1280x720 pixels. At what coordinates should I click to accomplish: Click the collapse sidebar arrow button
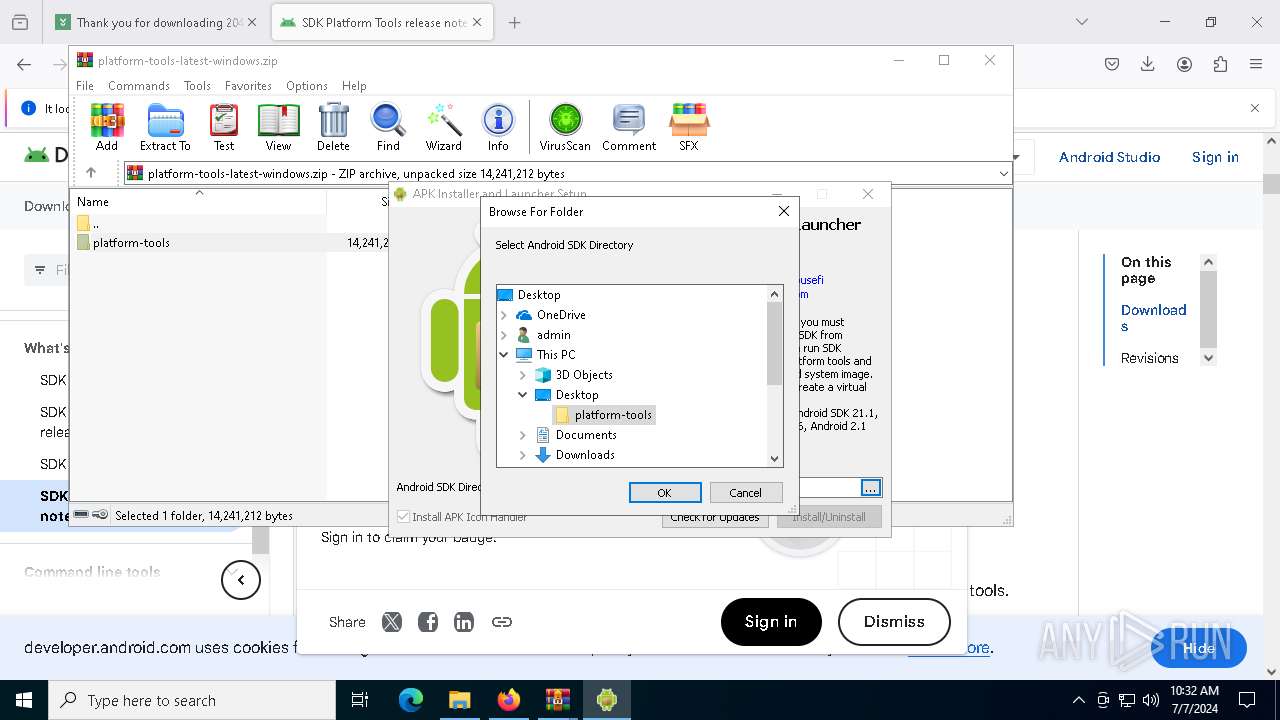click(241, 580)
